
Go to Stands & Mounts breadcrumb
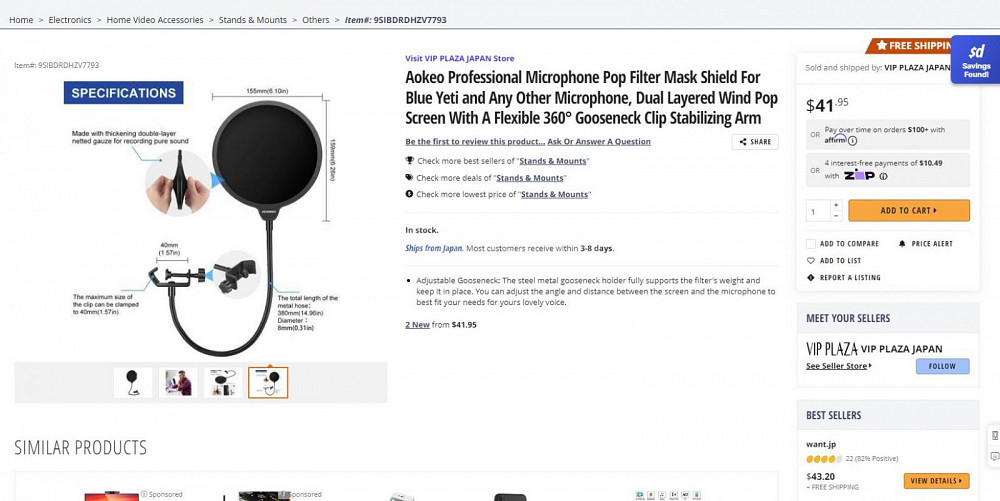pyautogui.click(x=253, y=20)
